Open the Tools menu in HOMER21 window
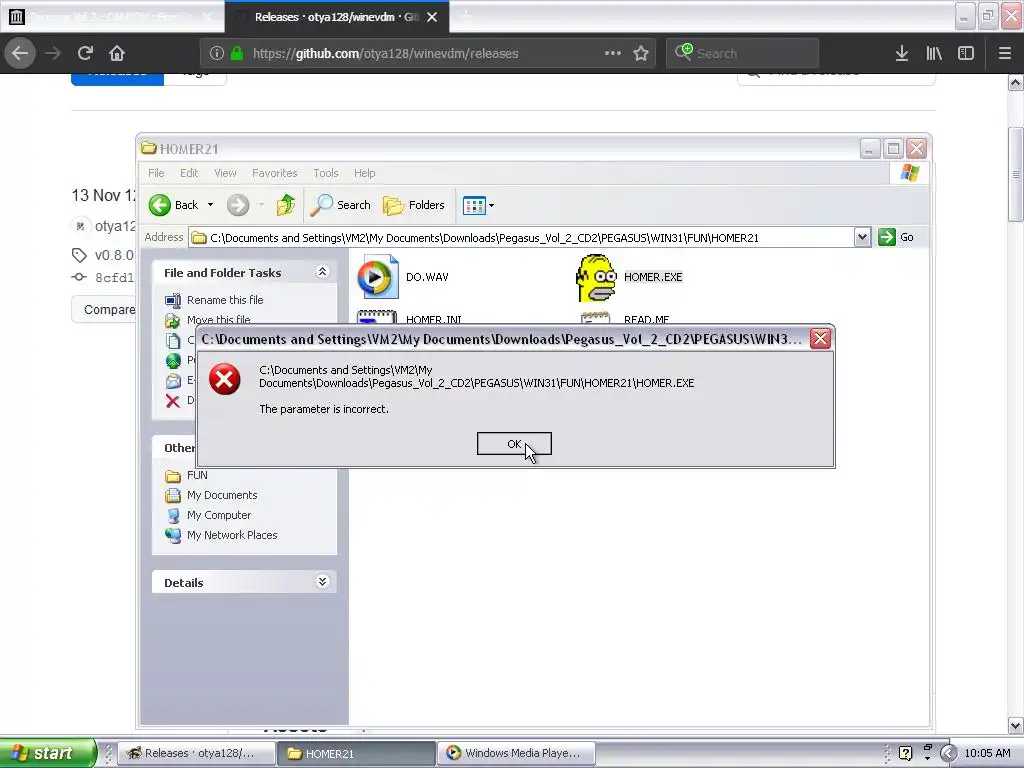This screenshot has width=1024, height=768. [325, 173]
